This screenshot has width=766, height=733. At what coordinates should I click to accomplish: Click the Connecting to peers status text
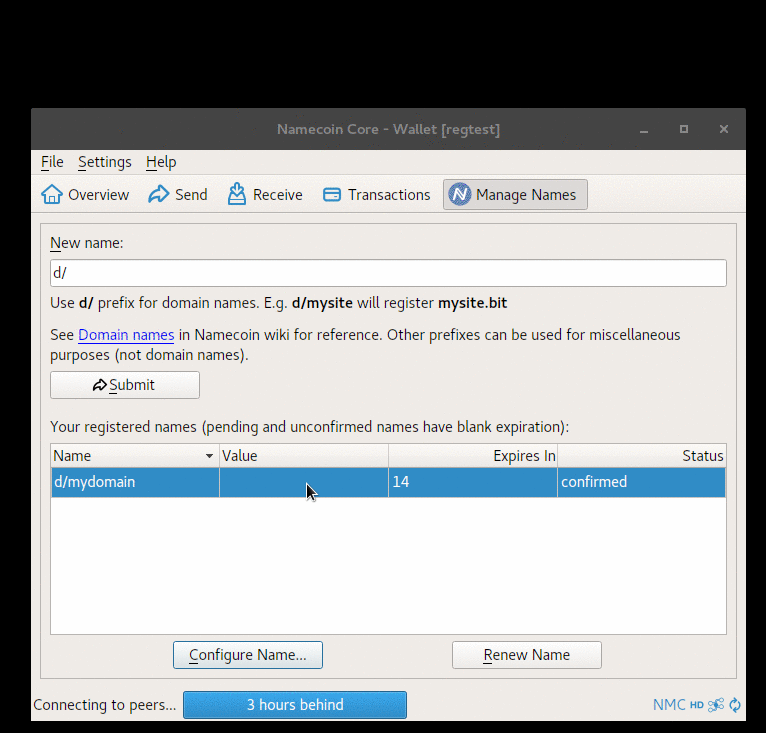pyautogui.click(x=105, y=705)
